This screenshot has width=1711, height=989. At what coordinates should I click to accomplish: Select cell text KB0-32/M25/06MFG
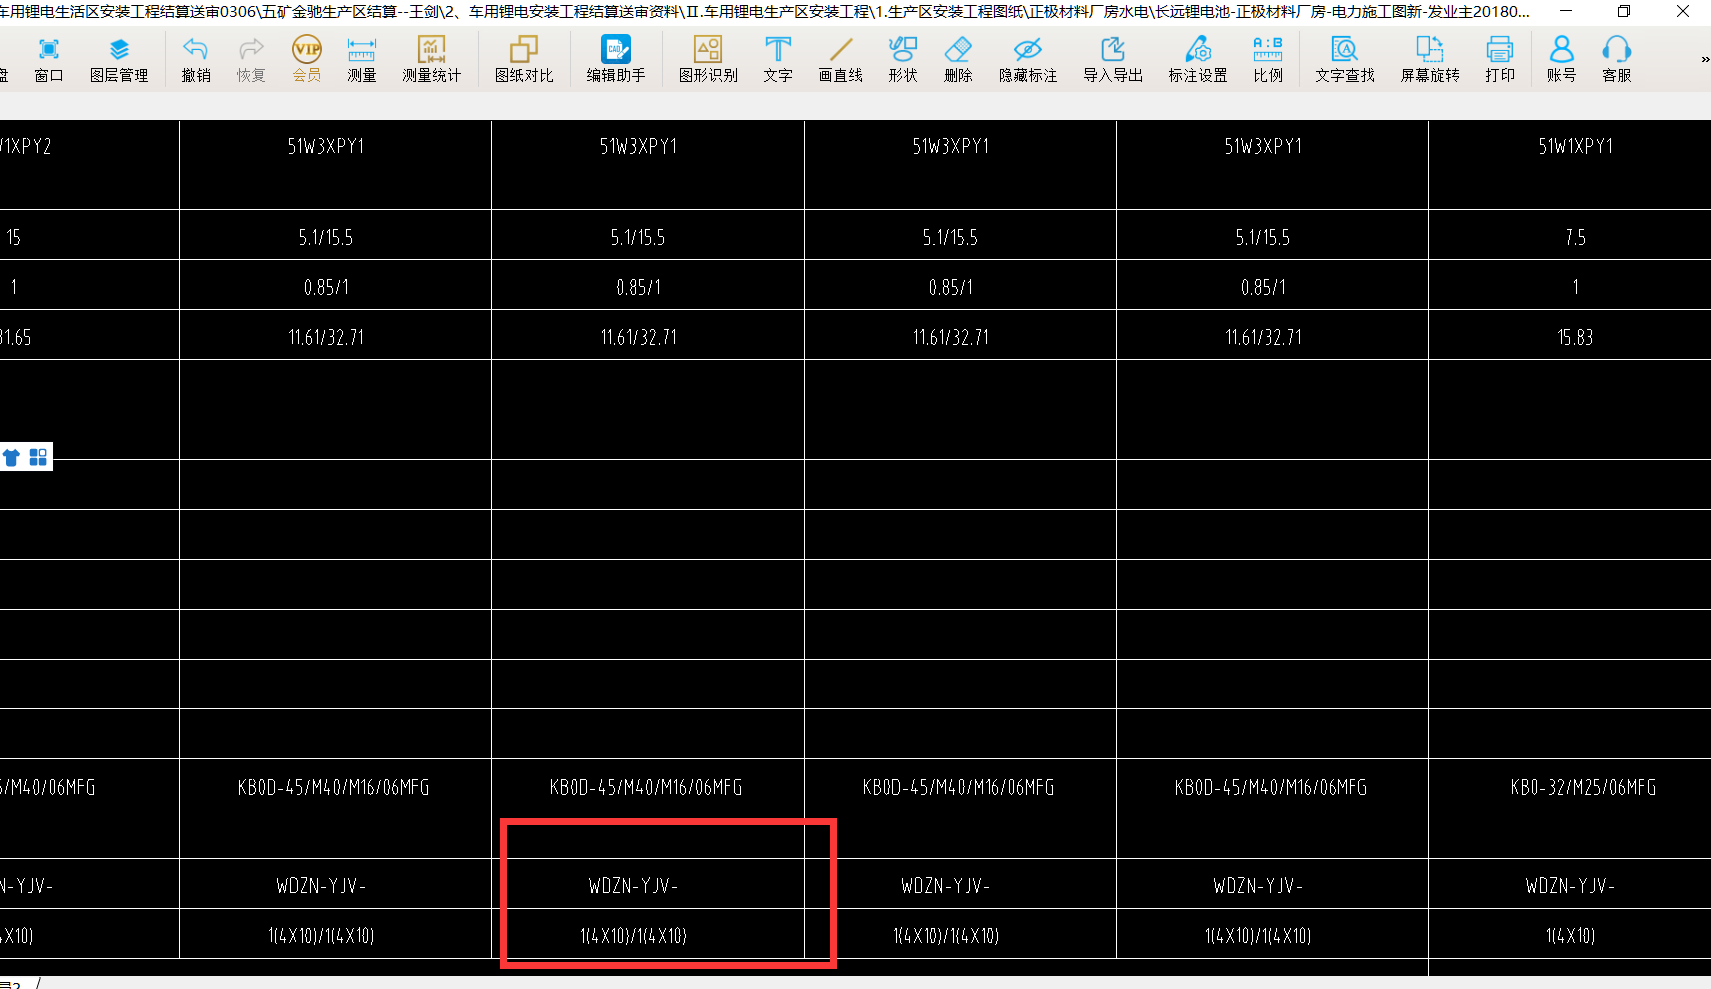pyautogui.click(x=1583, y=787)
